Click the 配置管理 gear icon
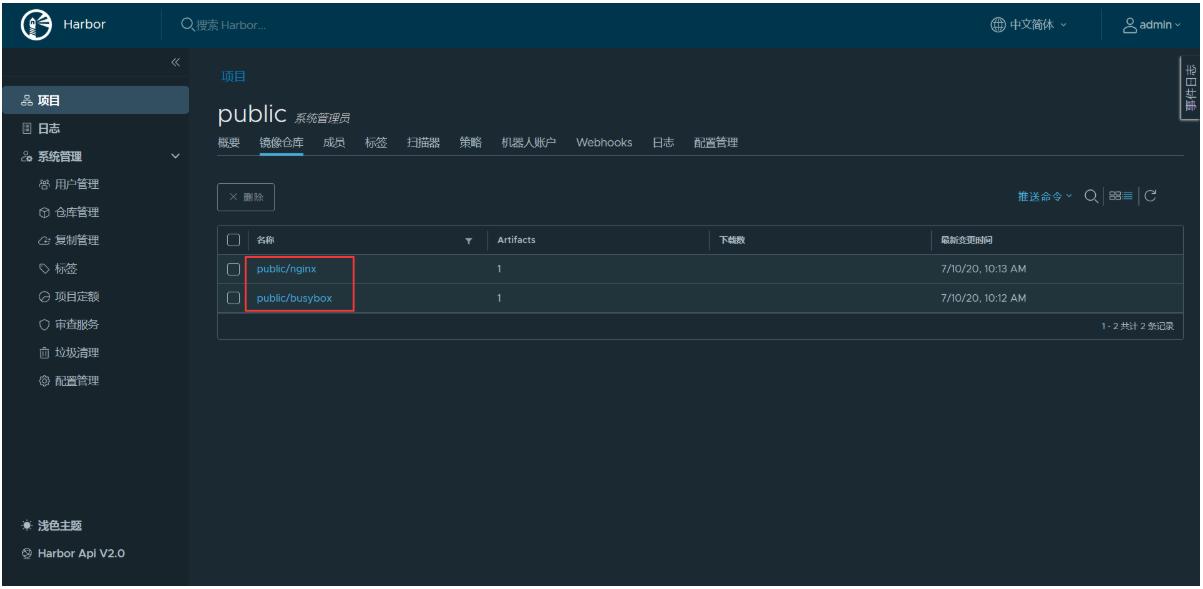 point(44,381)
